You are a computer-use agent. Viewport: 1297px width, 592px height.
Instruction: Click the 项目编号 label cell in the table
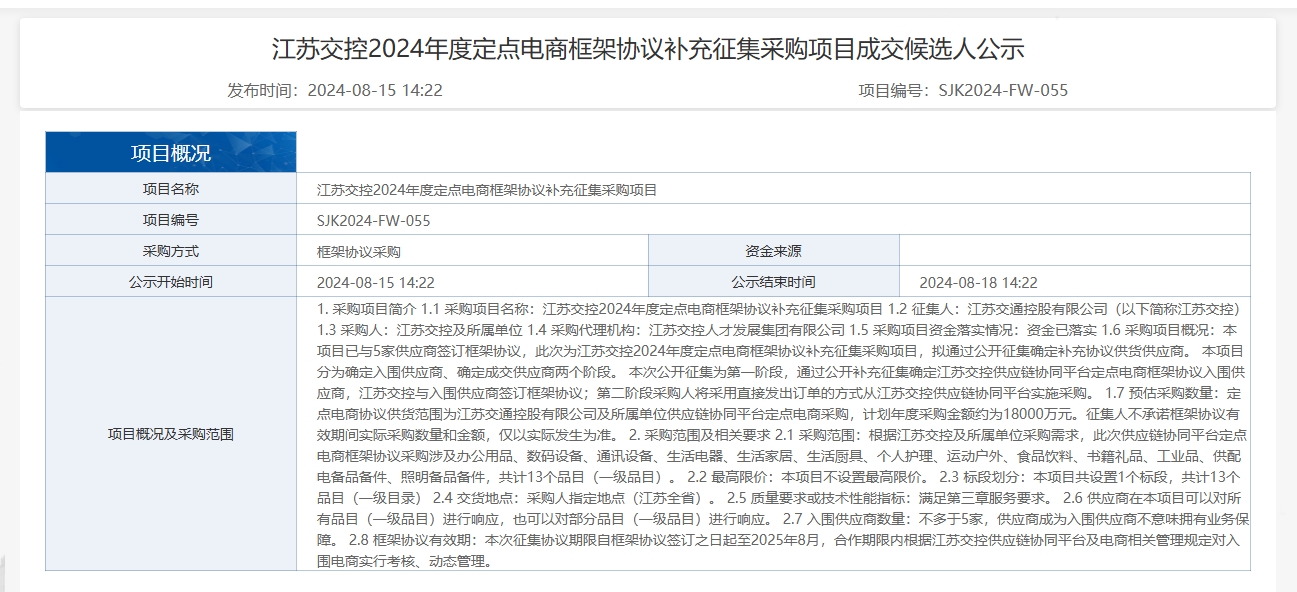tap(171, 220)
